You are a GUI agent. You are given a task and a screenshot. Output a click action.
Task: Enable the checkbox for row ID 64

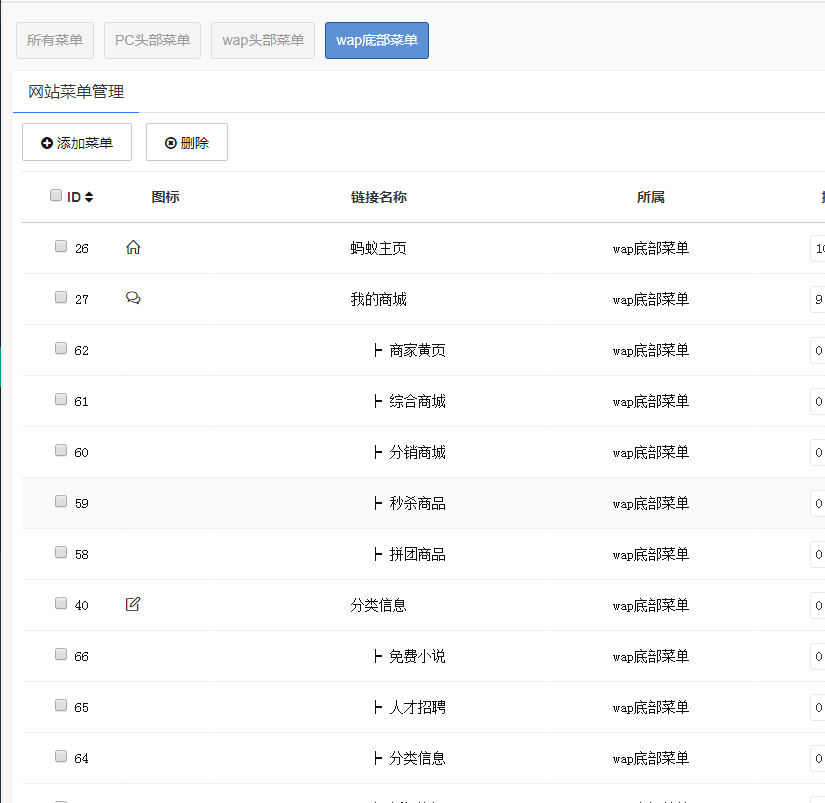pyautogui.click(x=61, y=756)
